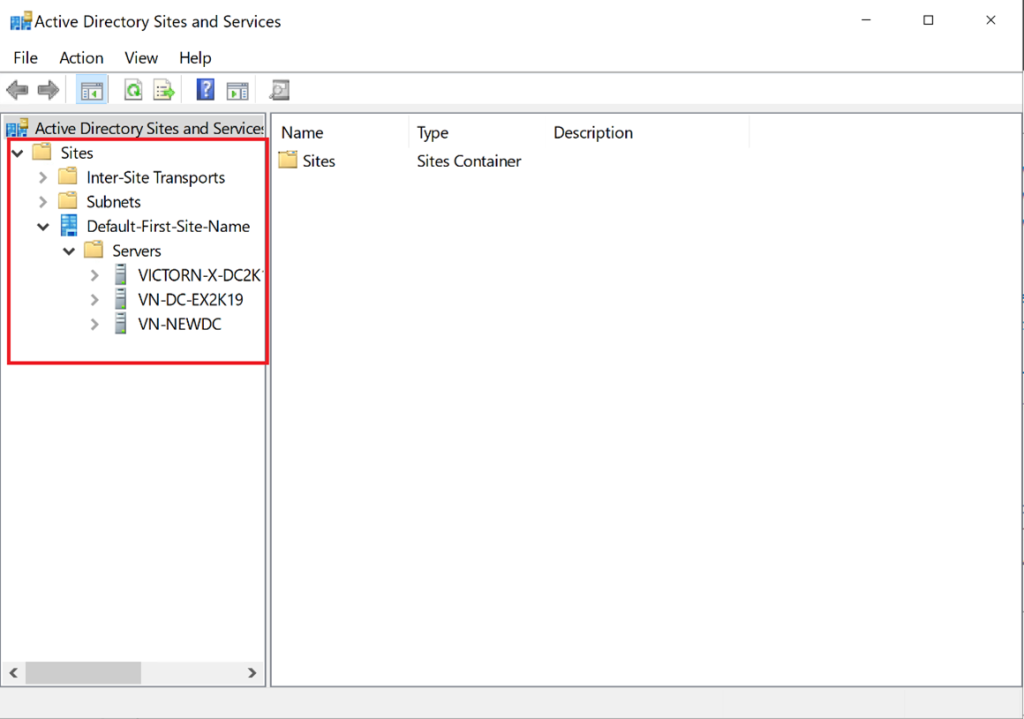Image resolution: width=1024 pixels, height=719 pixels.
Task: Collapse the Sites tree node
Action: click(18, 153)
